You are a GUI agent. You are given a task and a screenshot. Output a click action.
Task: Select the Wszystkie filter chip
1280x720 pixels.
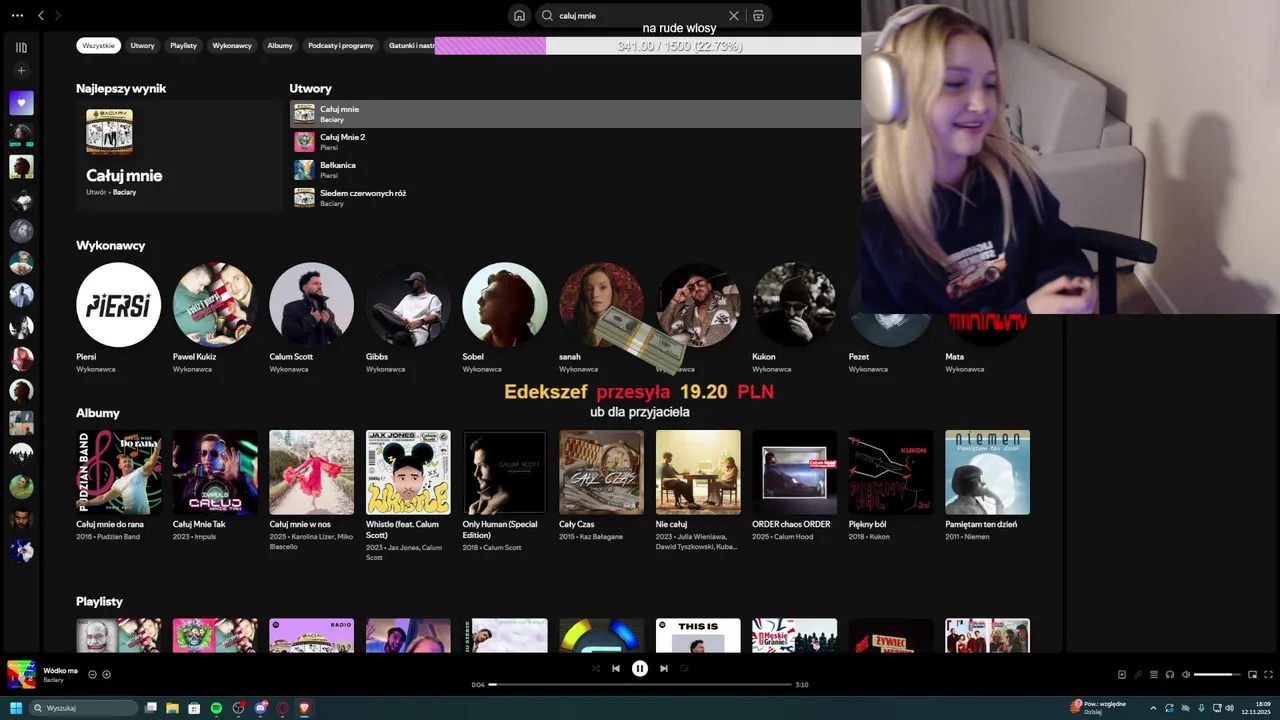[98, 45]
